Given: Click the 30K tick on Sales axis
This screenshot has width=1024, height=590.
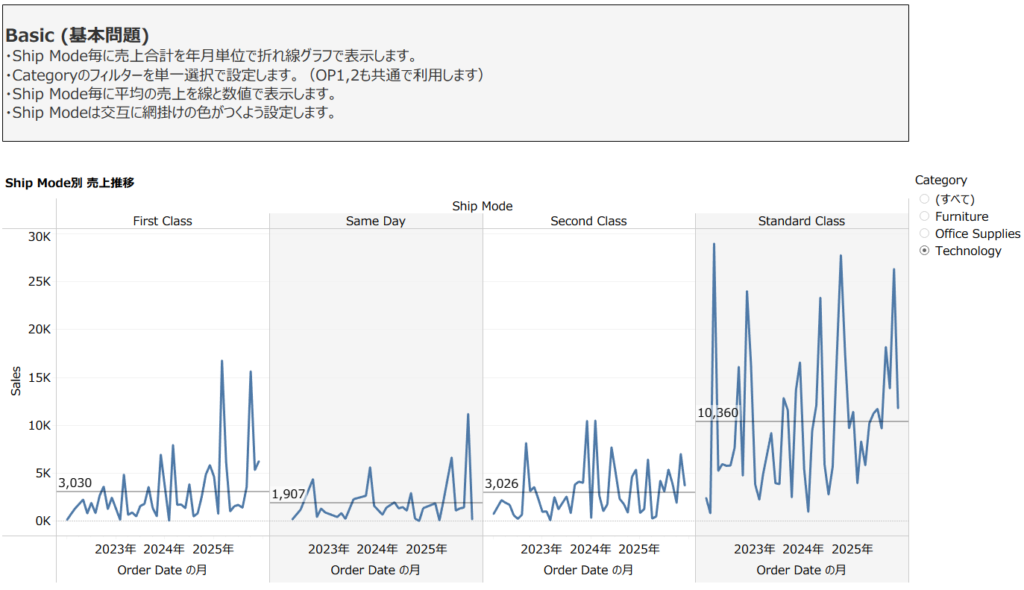Looking at the screenshot, I should point(38,237).
